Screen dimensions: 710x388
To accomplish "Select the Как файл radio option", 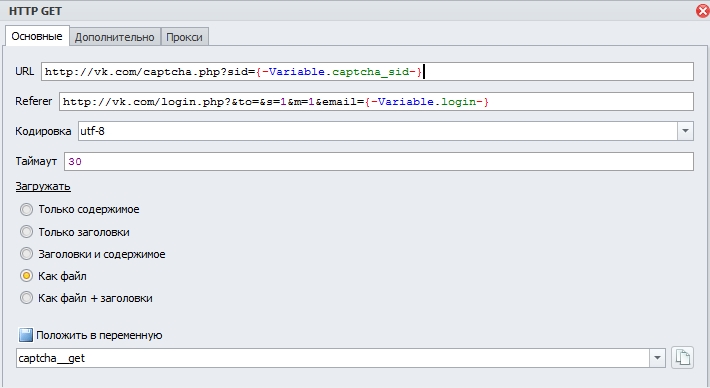I will tap(26, 276).
